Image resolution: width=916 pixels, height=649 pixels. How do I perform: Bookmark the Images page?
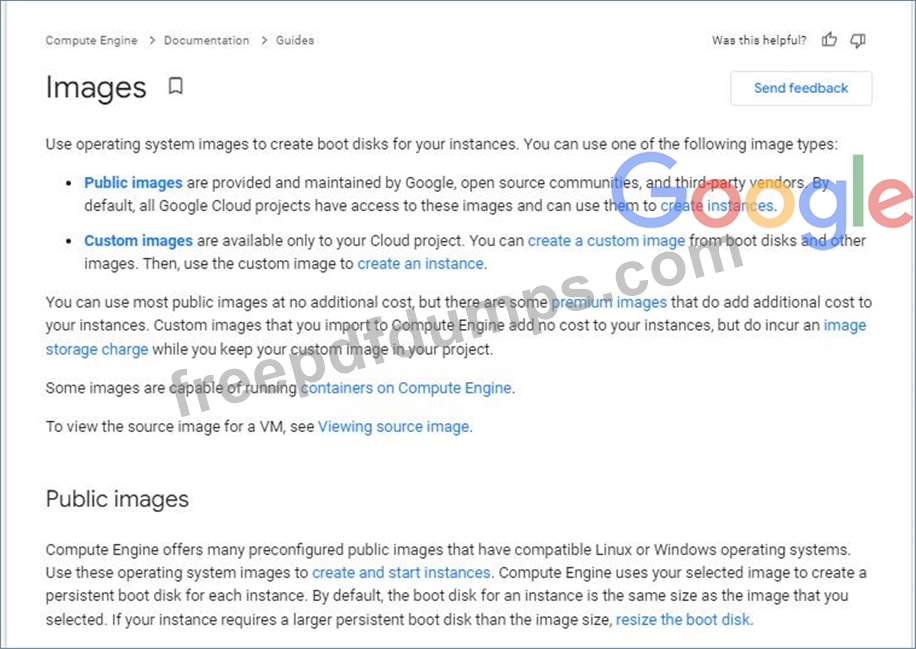175,86
